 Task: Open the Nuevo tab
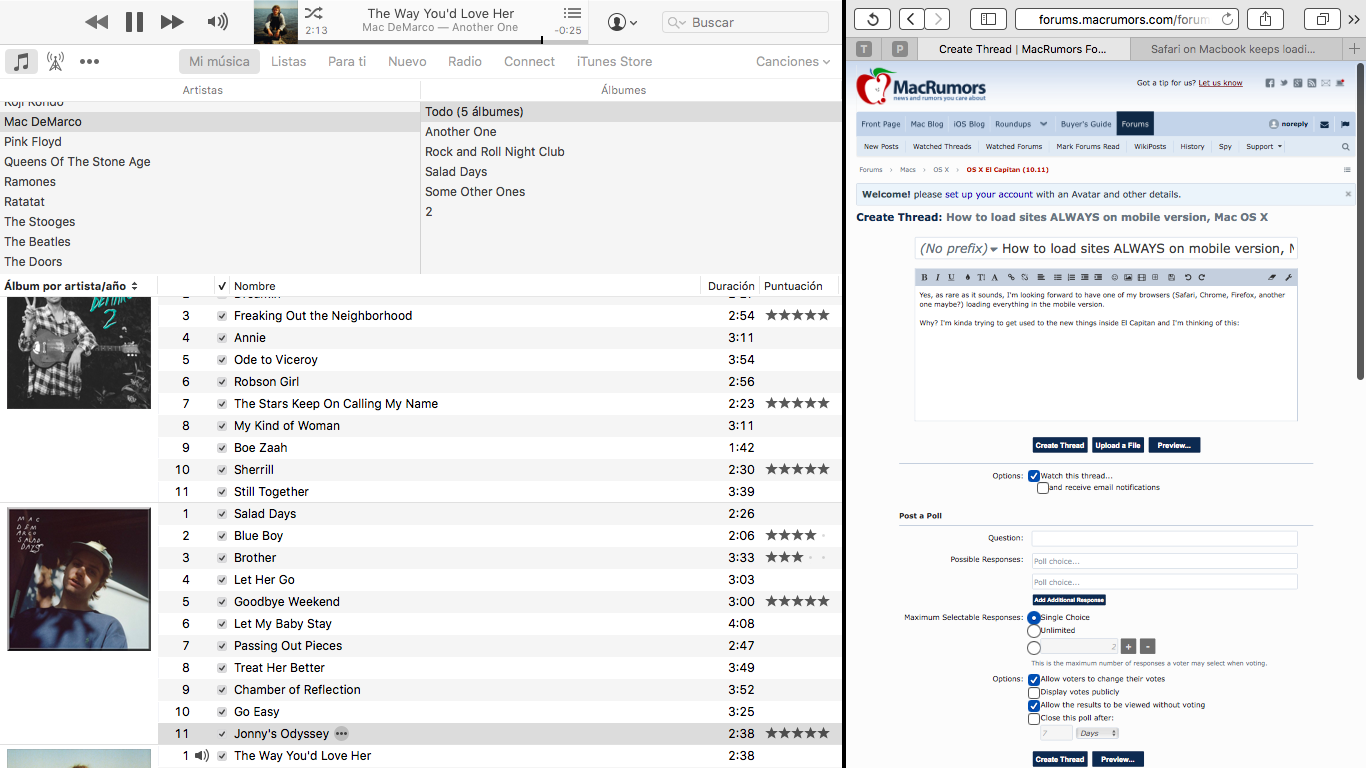(x=407, y=61)
